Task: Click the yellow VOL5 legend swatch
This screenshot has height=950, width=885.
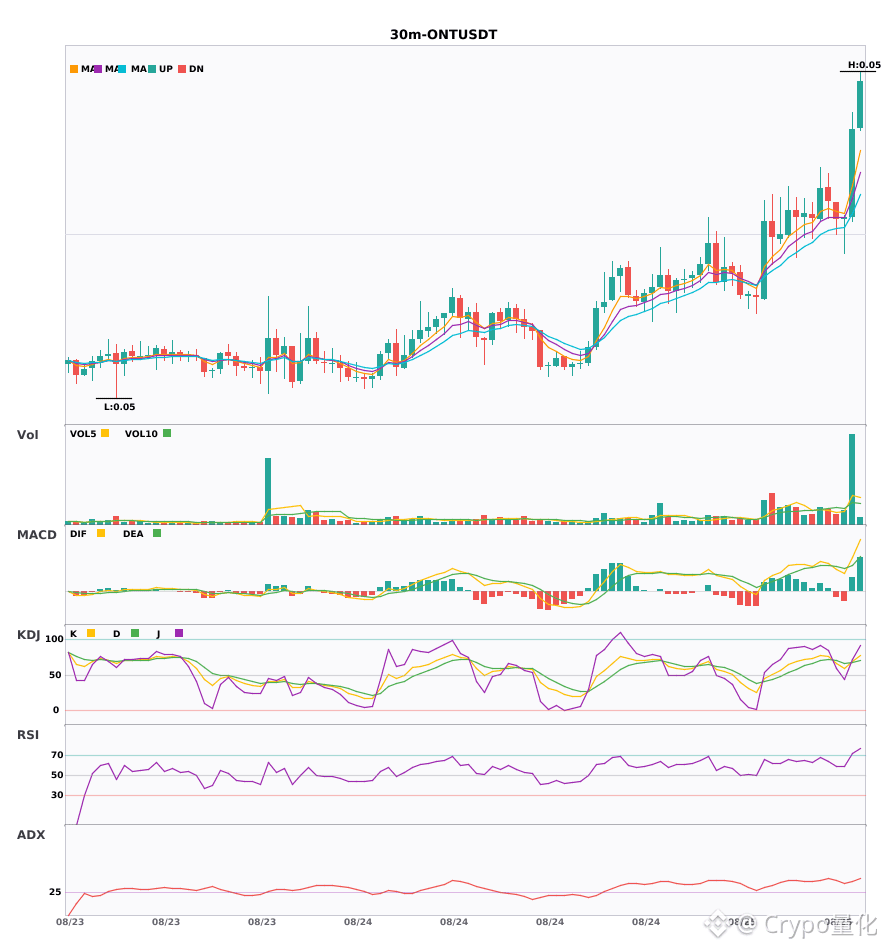Action: tap(105, 433)
